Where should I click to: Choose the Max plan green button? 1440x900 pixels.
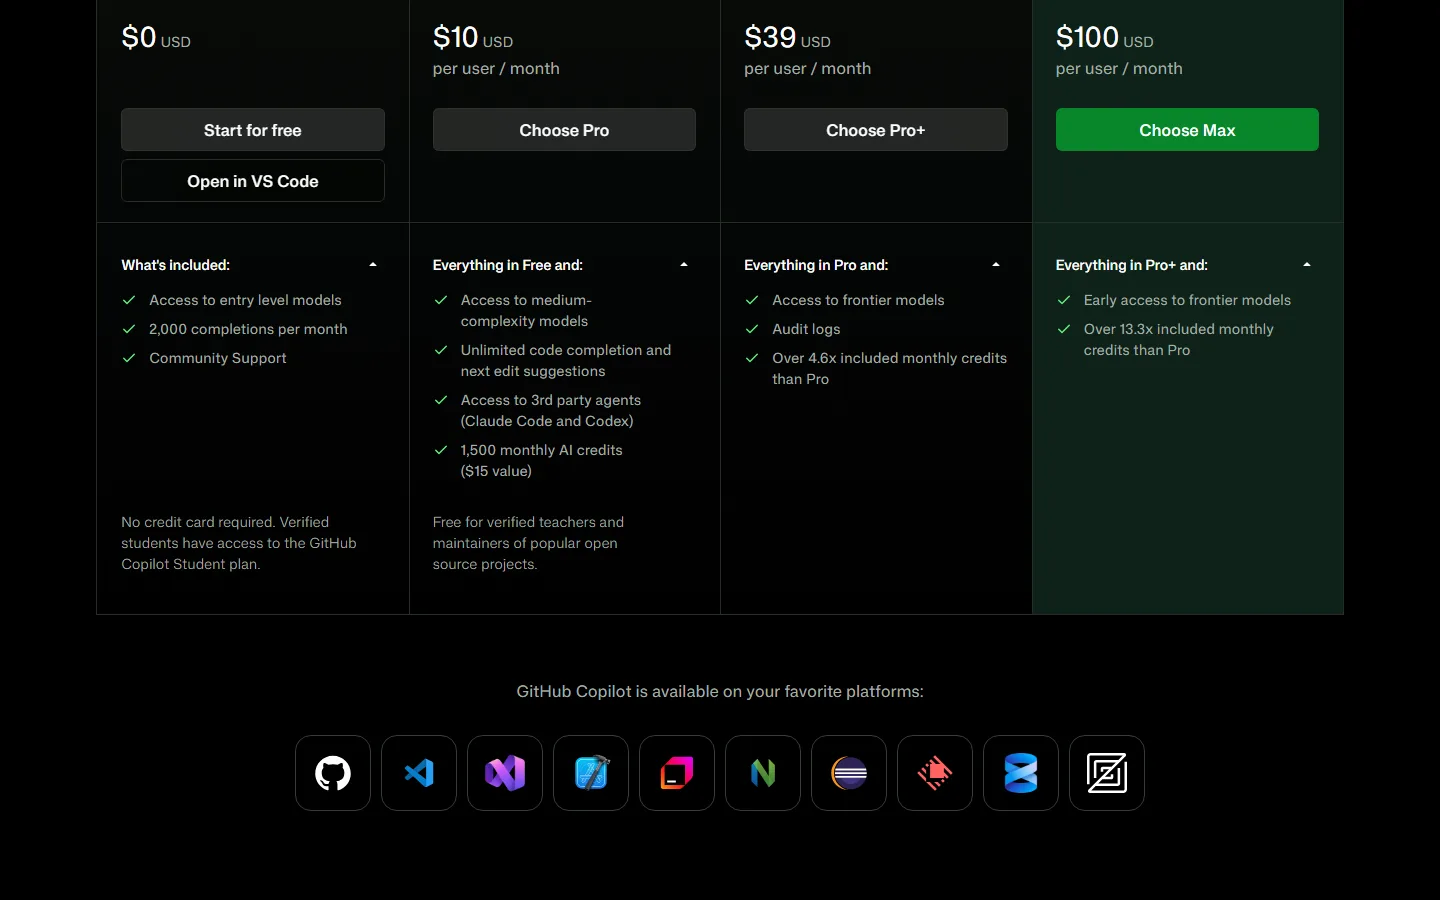pyautogui.click(x=1187, y=130)
